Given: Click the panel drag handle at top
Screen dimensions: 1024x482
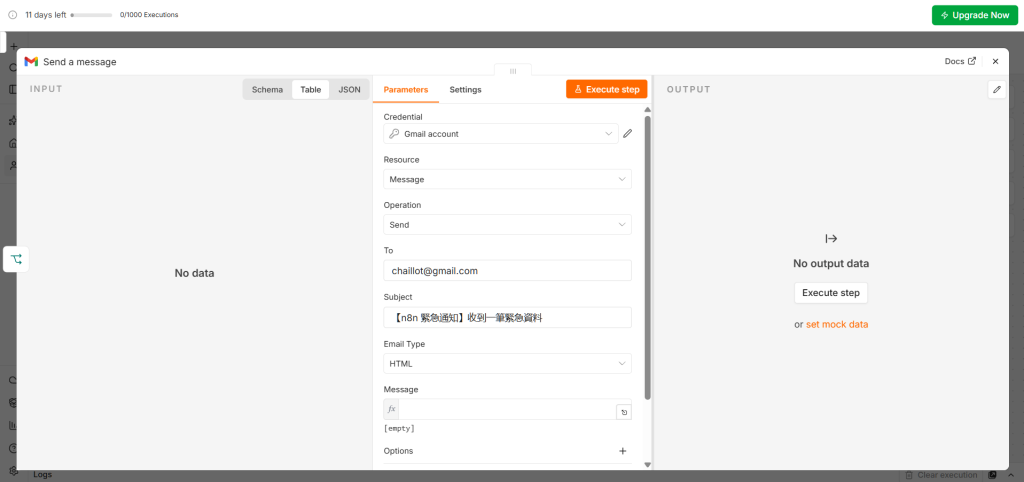Looking at the screenshot, I should [x=513, y=71].
